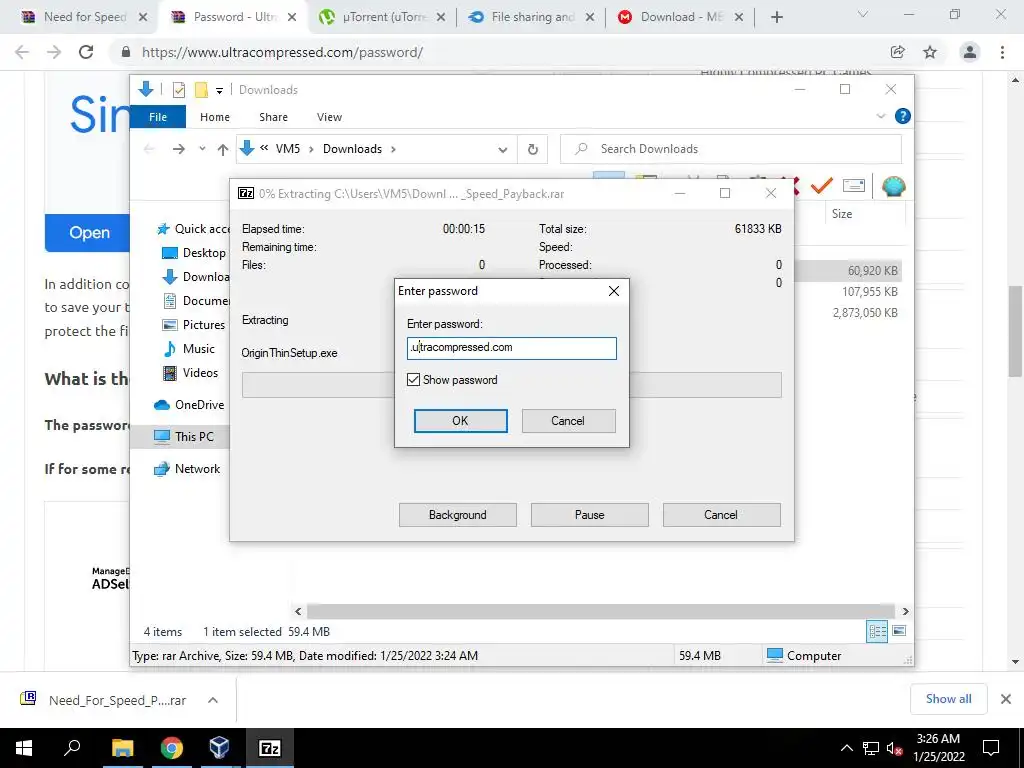Switch to the Need for Speed browser tab
This screenshot has height=768, width=1024.
point(84,17)
